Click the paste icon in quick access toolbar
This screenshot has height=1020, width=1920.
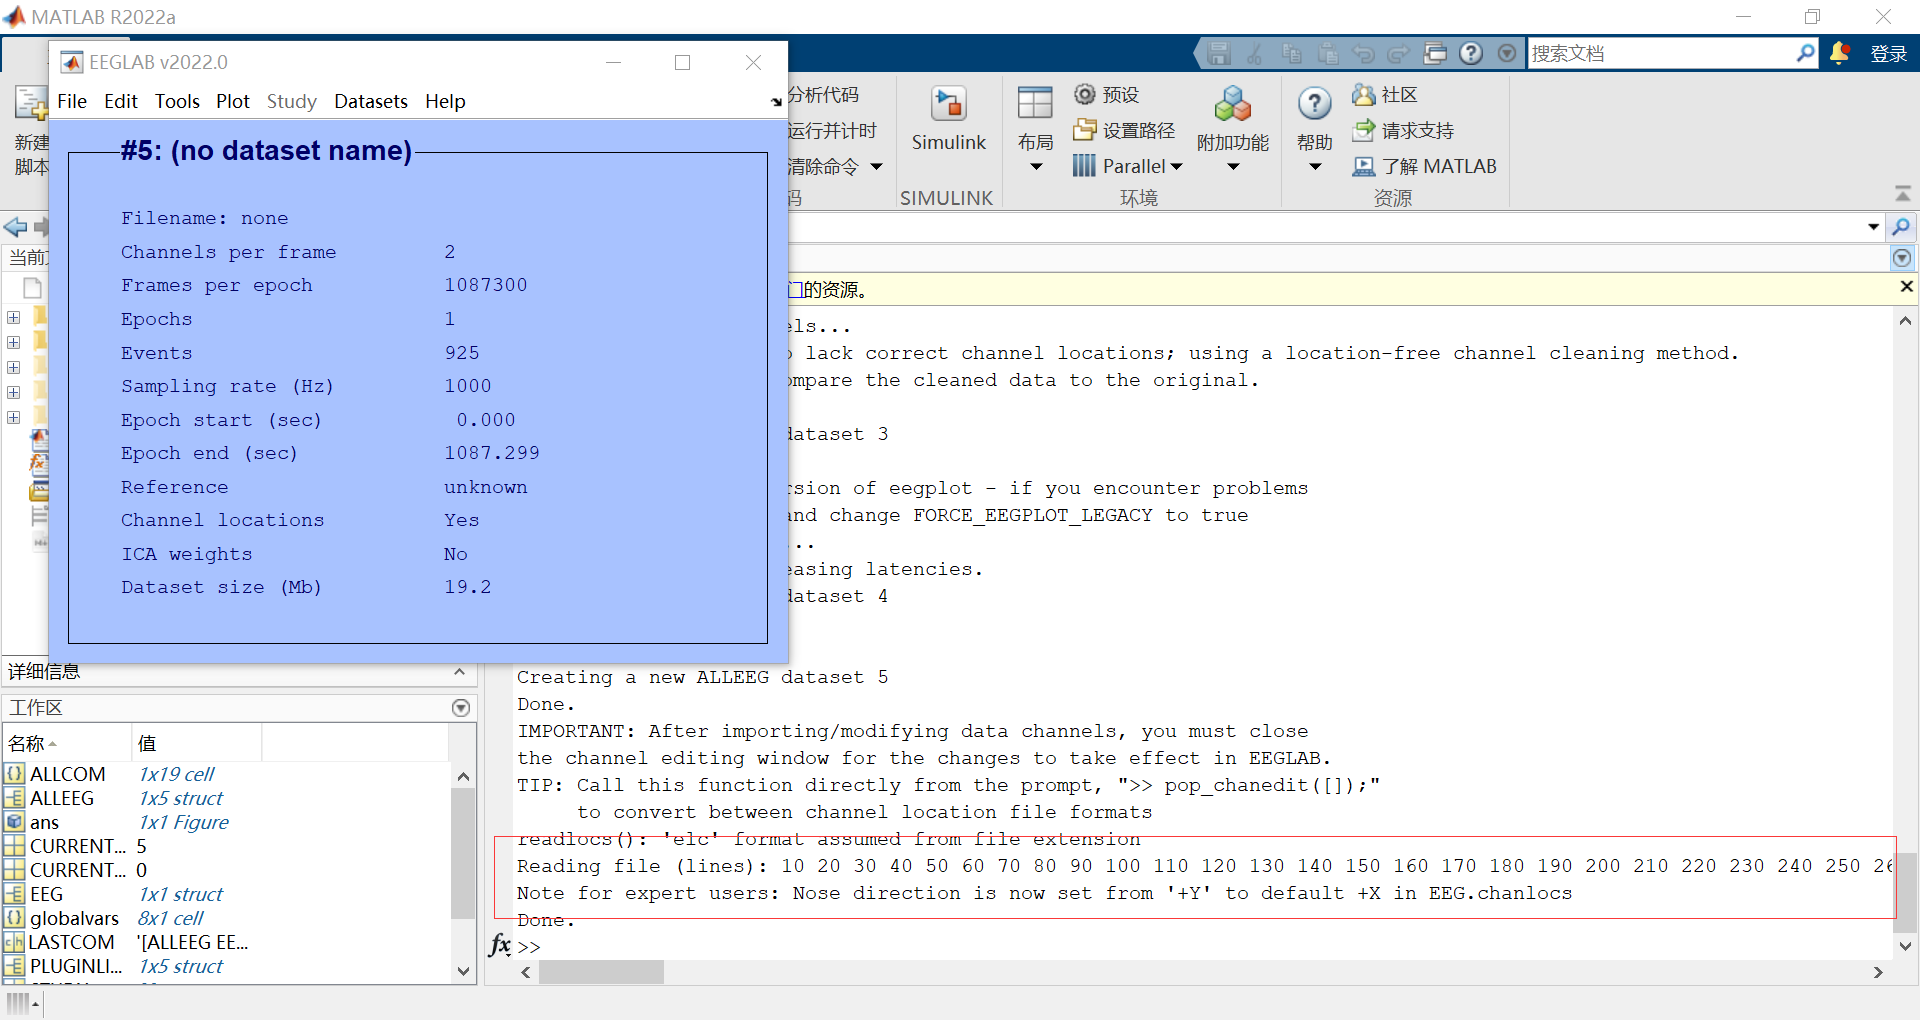coord(1327,53)
